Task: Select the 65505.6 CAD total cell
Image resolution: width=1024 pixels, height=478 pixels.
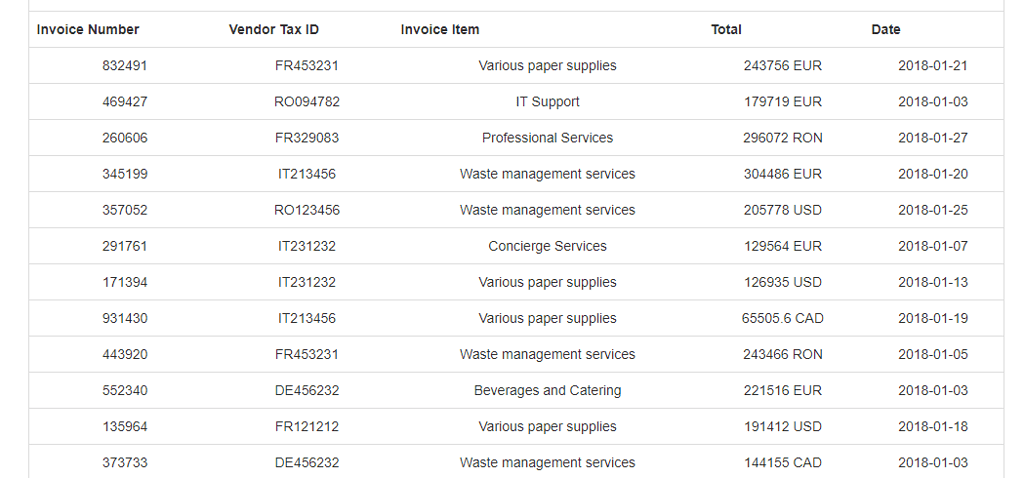Action: coord(783,318)
